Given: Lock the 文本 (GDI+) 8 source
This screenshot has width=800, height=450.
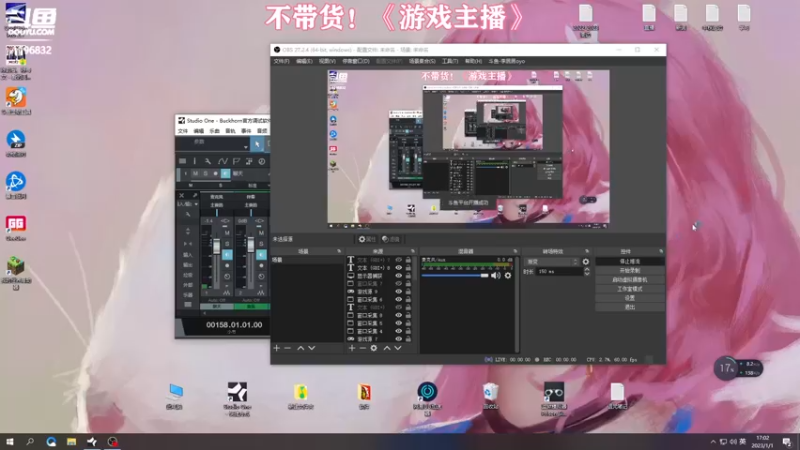Looking at the screenshot, I should pyautogui.click(x=408, y=267).
